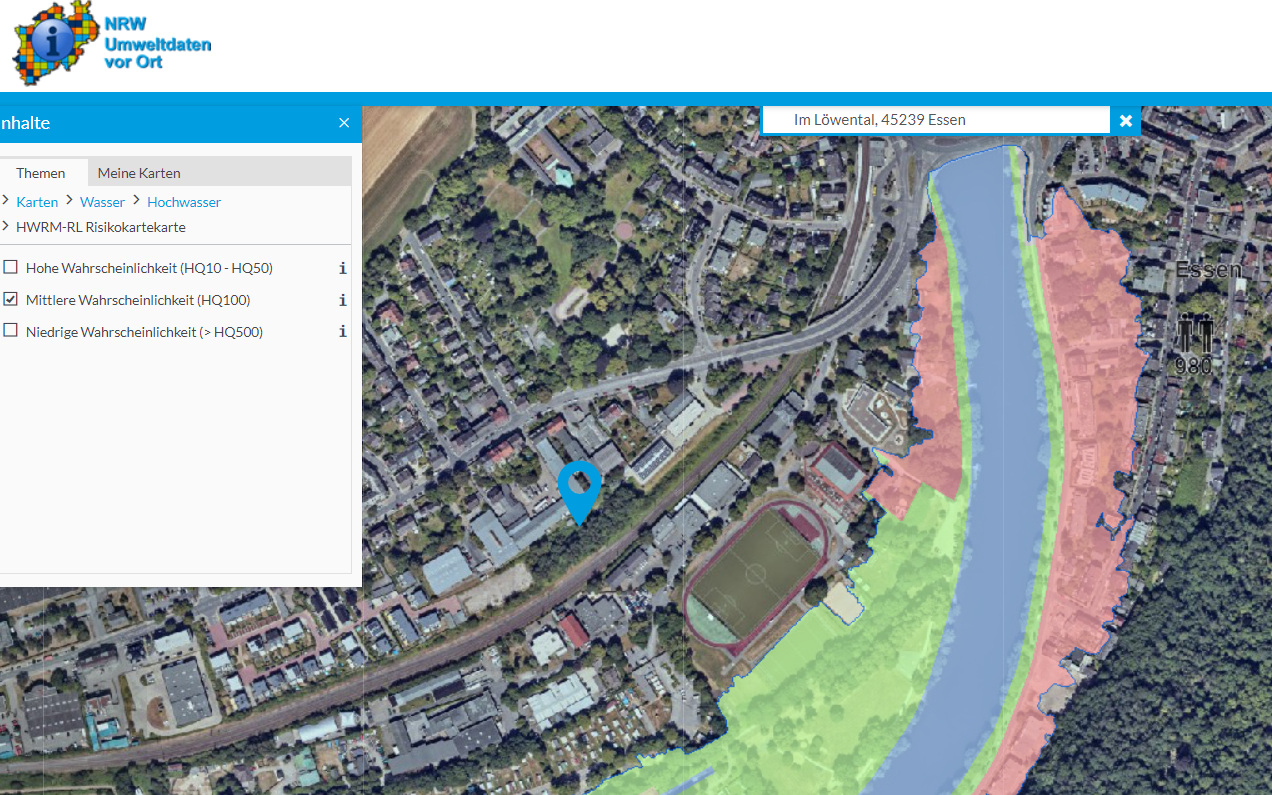Show info for Niedrige Wahrscheinlichkeit layer

click(x=342, y=332)
